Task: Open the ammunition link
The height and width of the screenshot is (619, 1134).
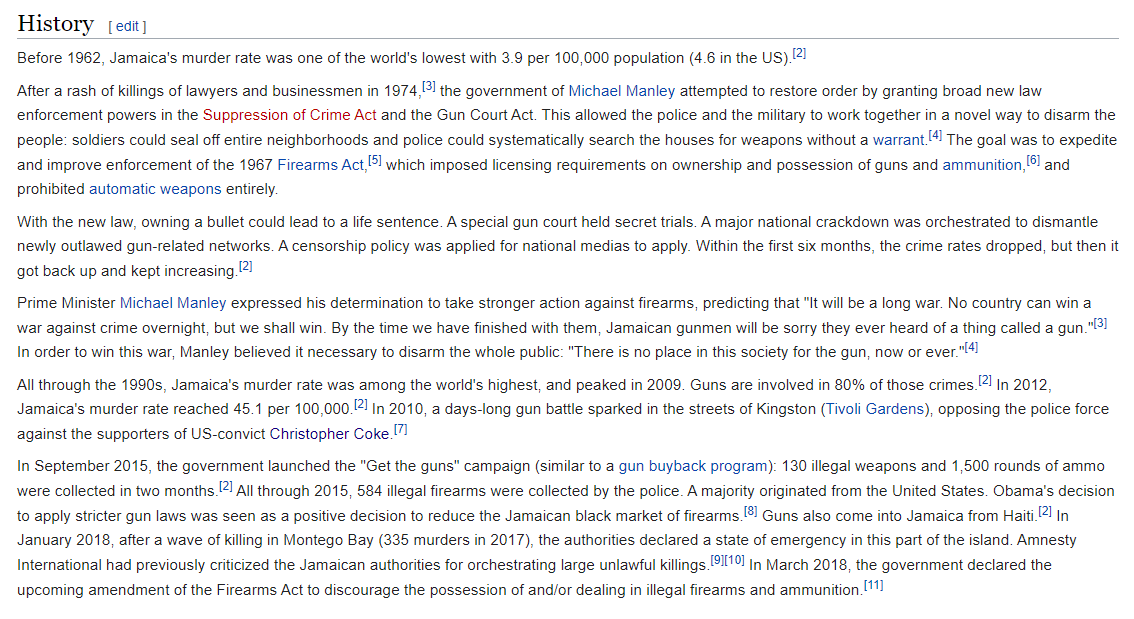Action: tap(982, 165)
